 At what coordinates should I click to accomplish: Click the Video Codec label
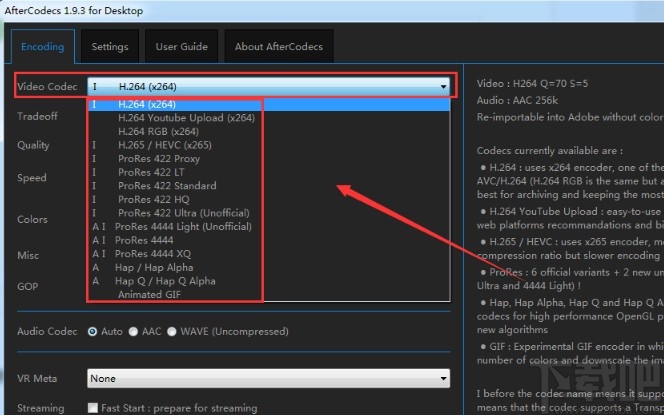click(x=47, y=86)
